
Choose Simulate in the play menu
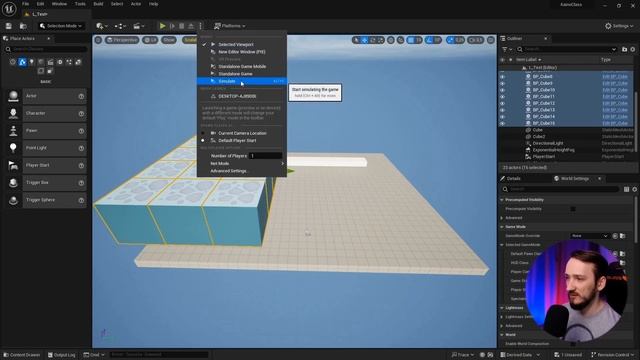click(242, 81)
